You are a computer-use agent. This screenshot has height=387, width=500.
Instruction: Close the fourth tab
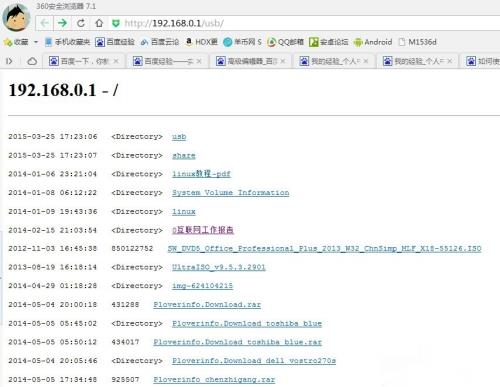(x=366, y=61)
